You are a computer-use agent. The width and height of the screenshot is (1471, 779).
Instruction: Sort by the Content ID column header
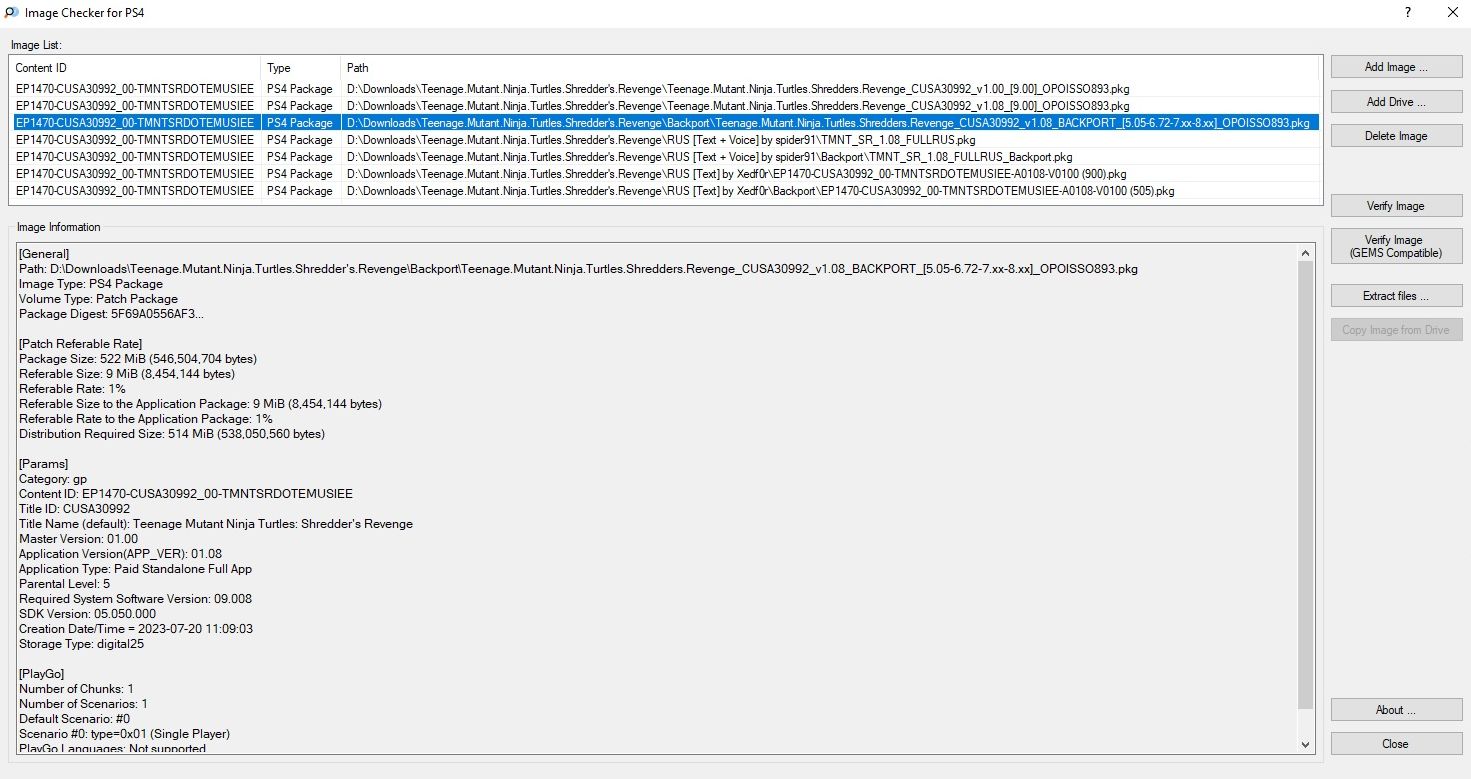[x=136, y=68]
